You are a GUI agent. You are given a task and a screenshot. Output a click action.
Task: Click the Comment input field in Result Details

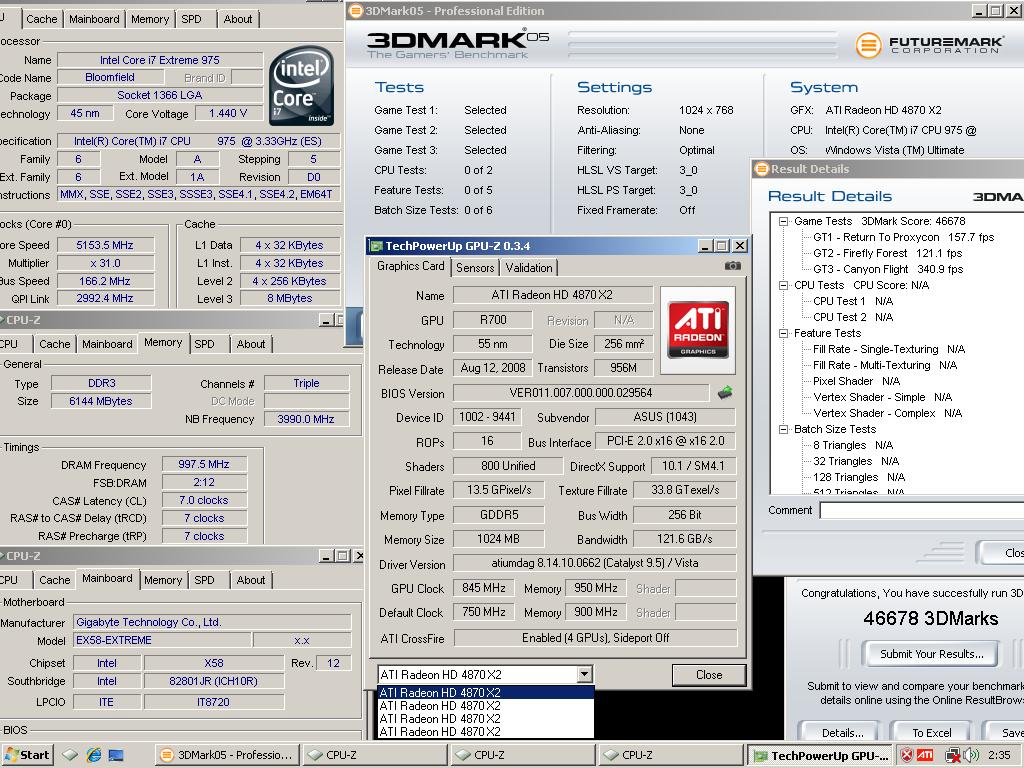(921, 511)
